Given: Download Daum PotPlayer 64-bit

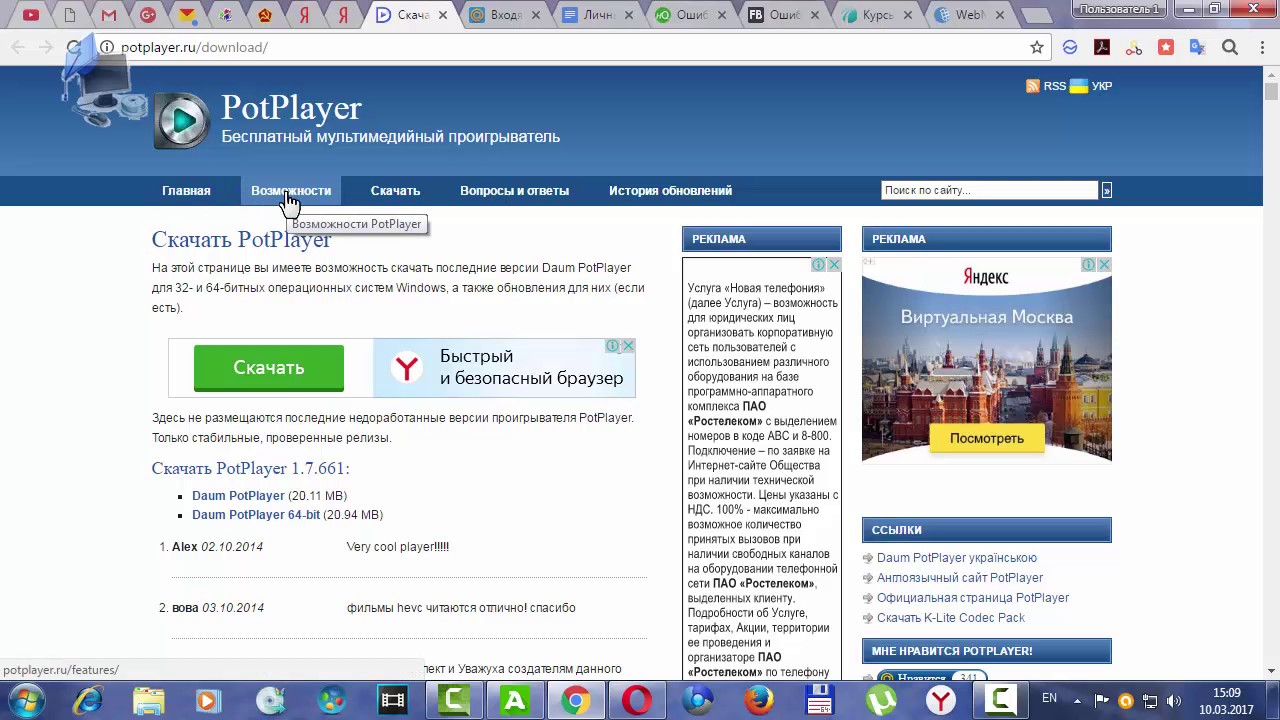Looking at the screenshot, I should coord(256,515).
